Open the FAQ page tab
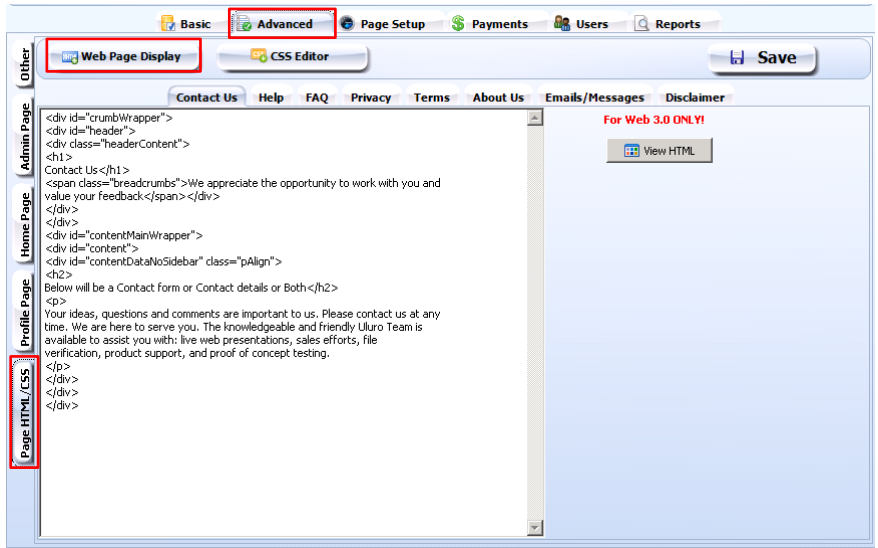 (317, 97)
